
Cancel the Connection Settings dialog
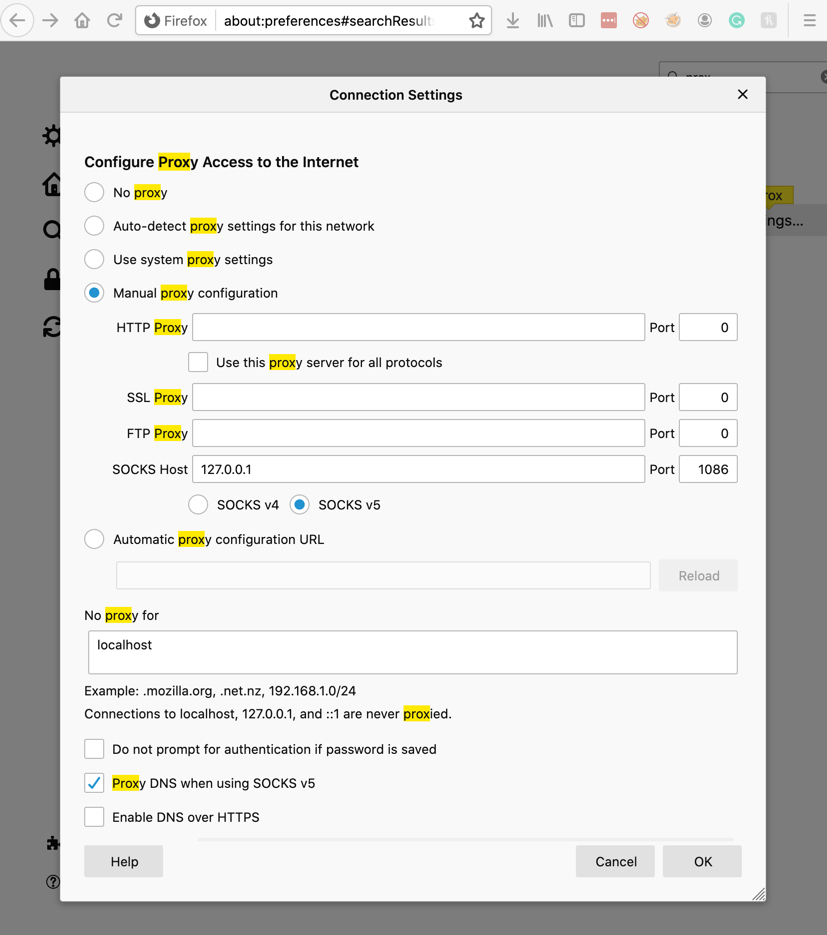tap(615, 861)
